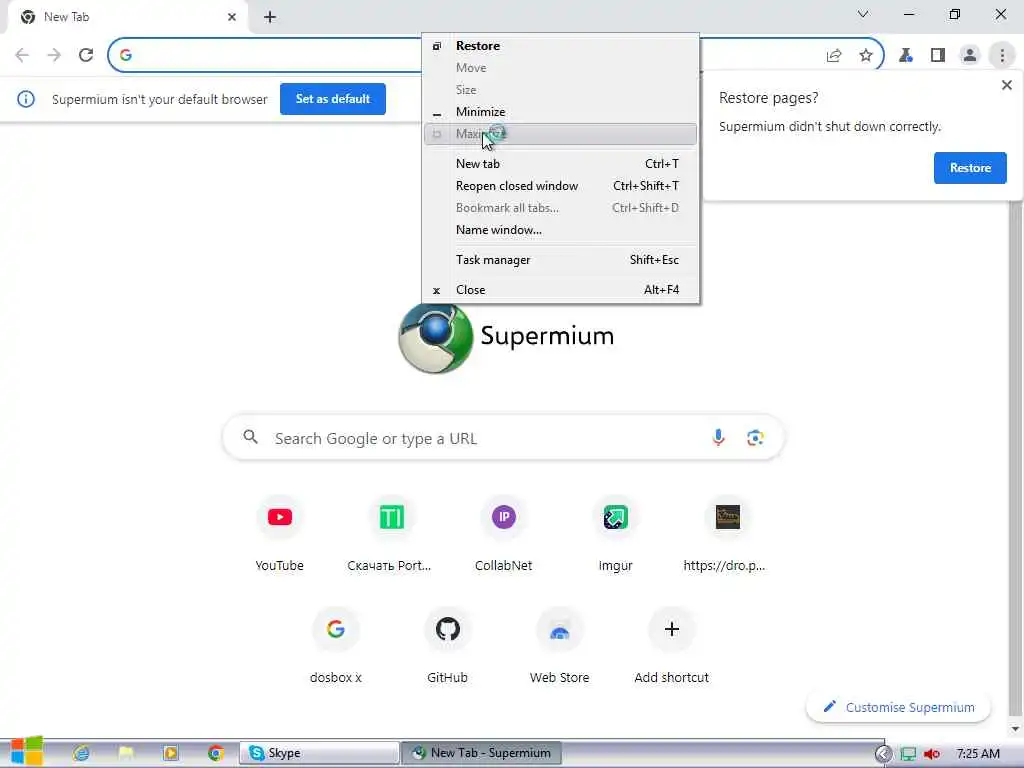The image size is (1024, 768).
Task: Open the GitHub shortcut
Action: coord(448,647)
